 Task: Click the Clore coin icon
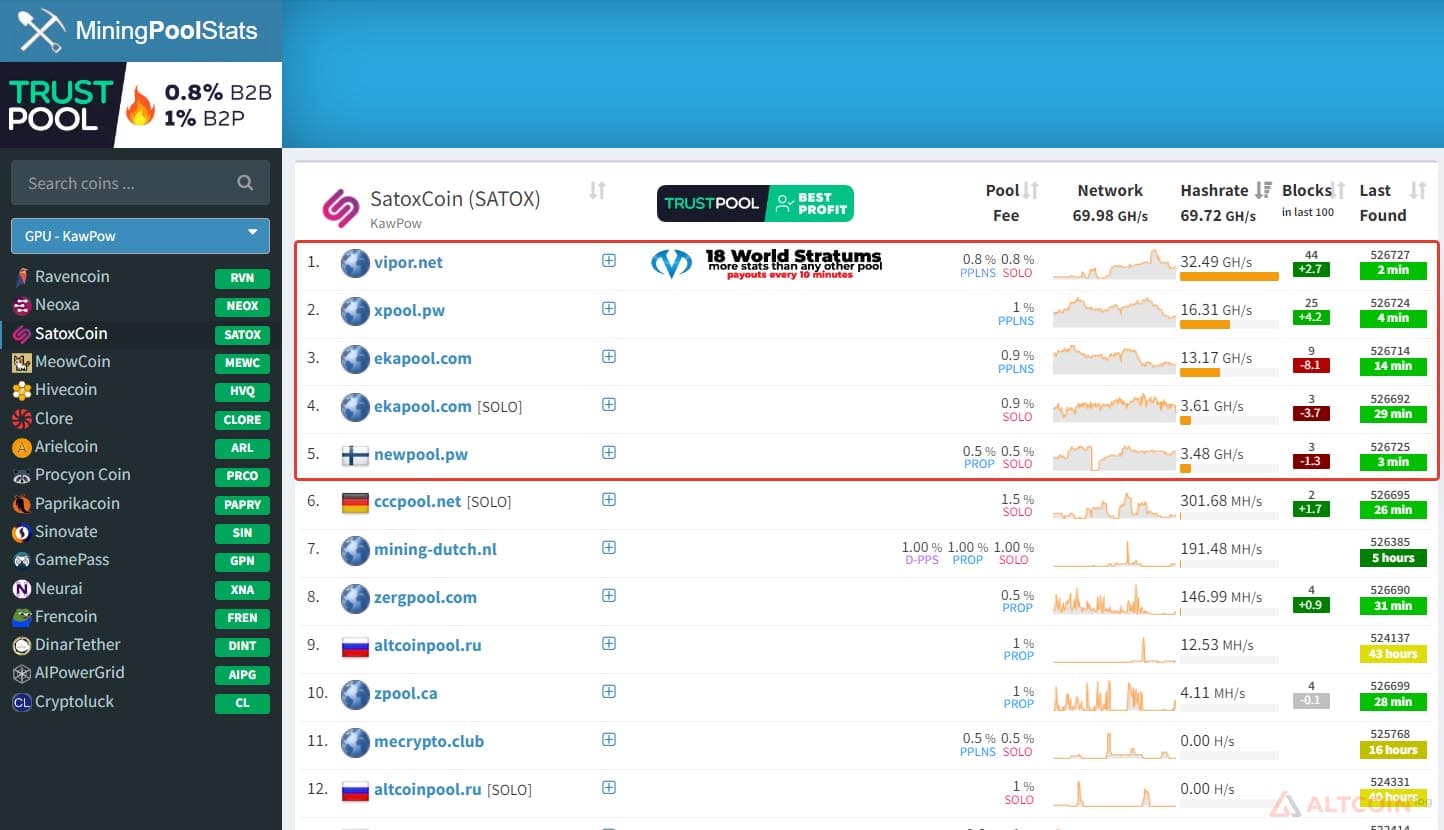pos(21,419)
